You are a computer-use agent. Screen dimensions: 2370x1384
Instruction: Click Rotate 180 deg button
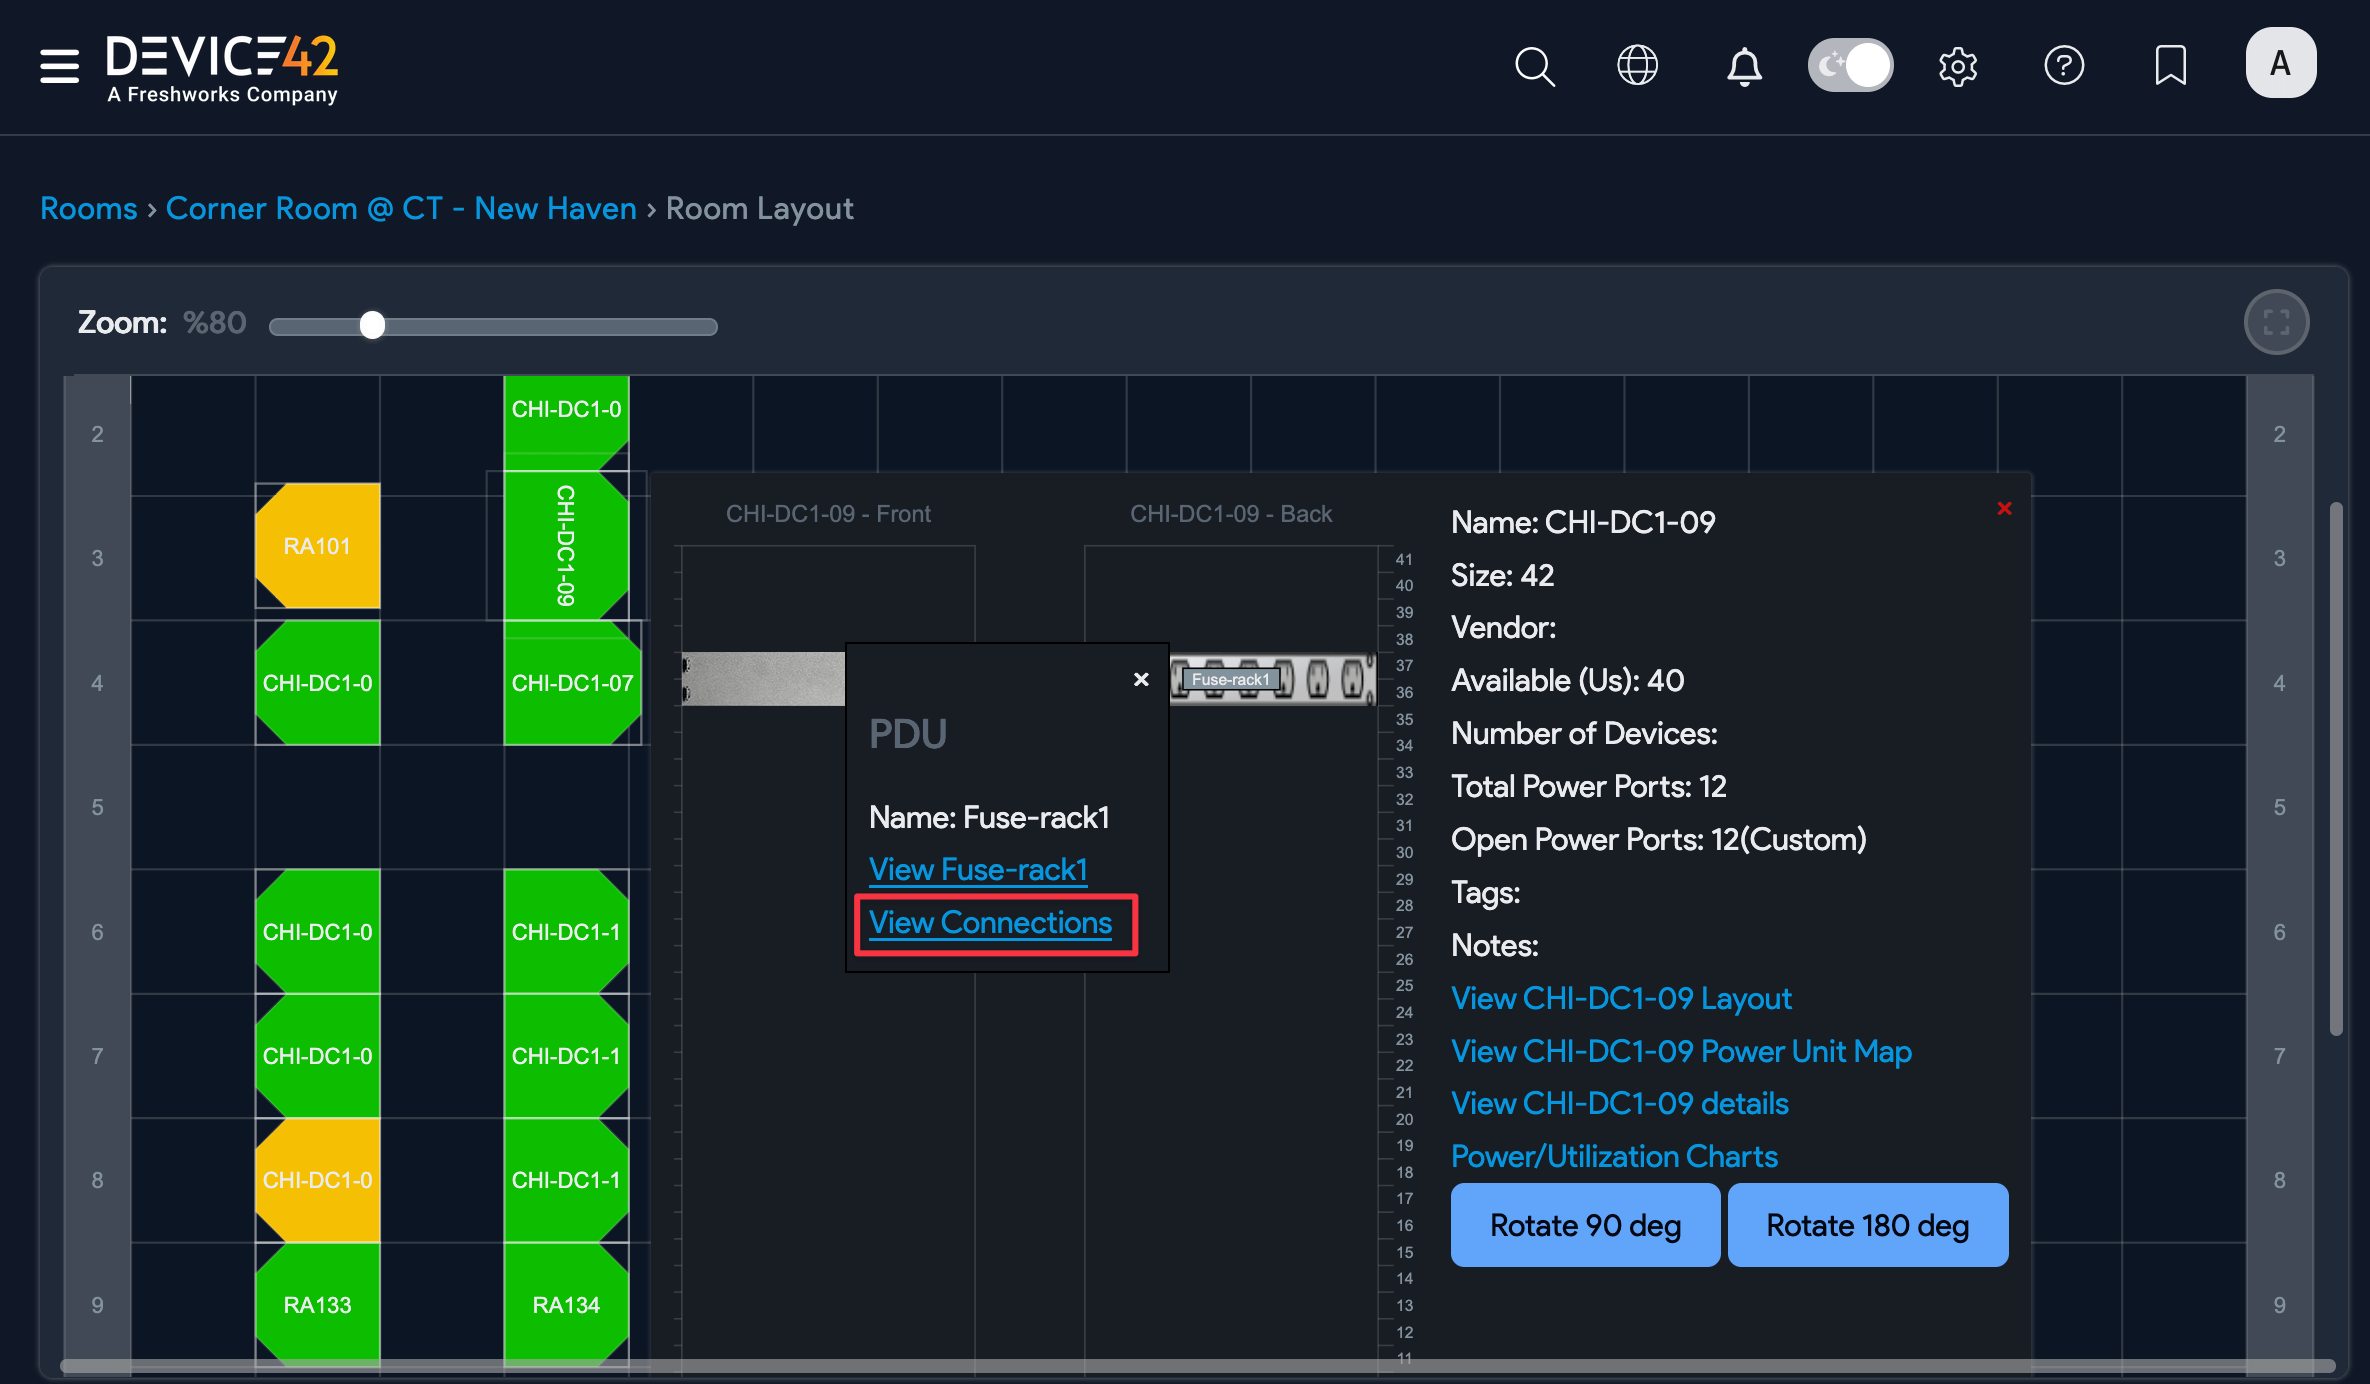1867,1225
